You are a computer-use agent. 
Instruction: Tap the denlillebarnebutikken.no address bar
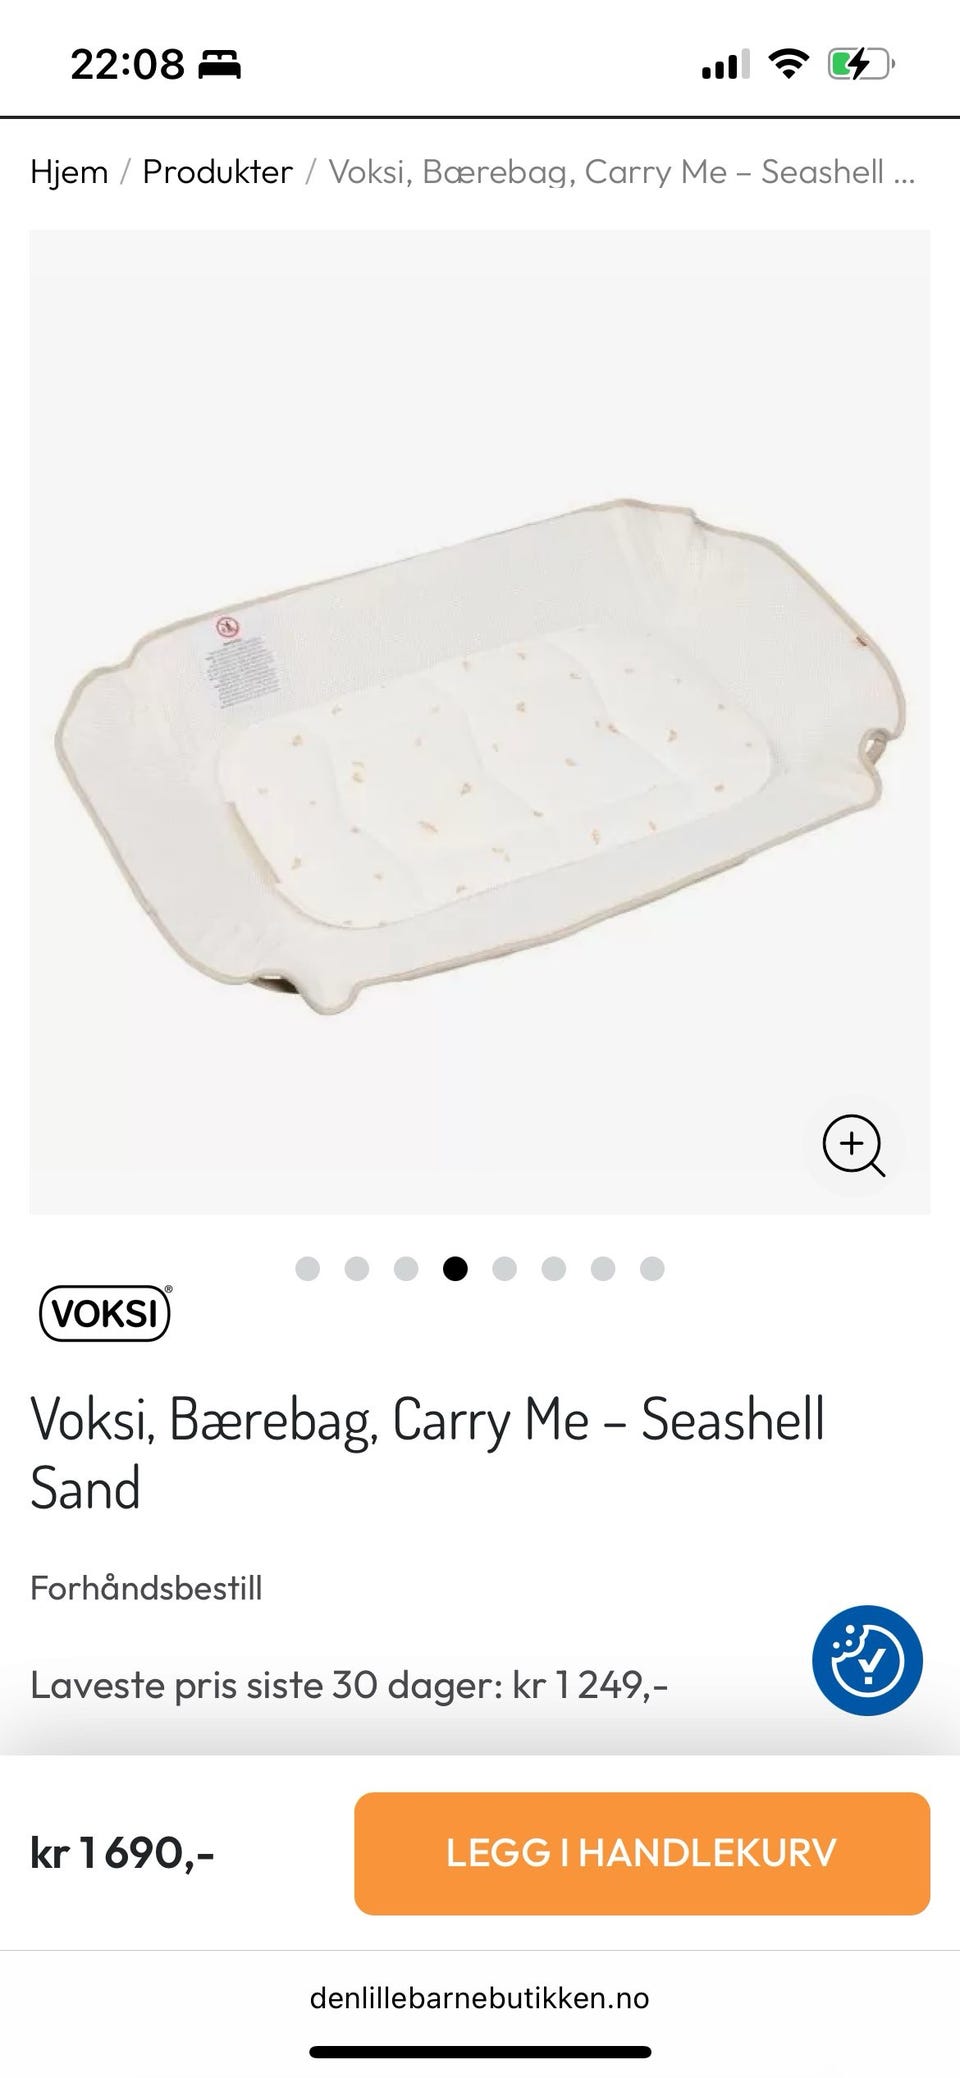click(x=480, y=1998)
